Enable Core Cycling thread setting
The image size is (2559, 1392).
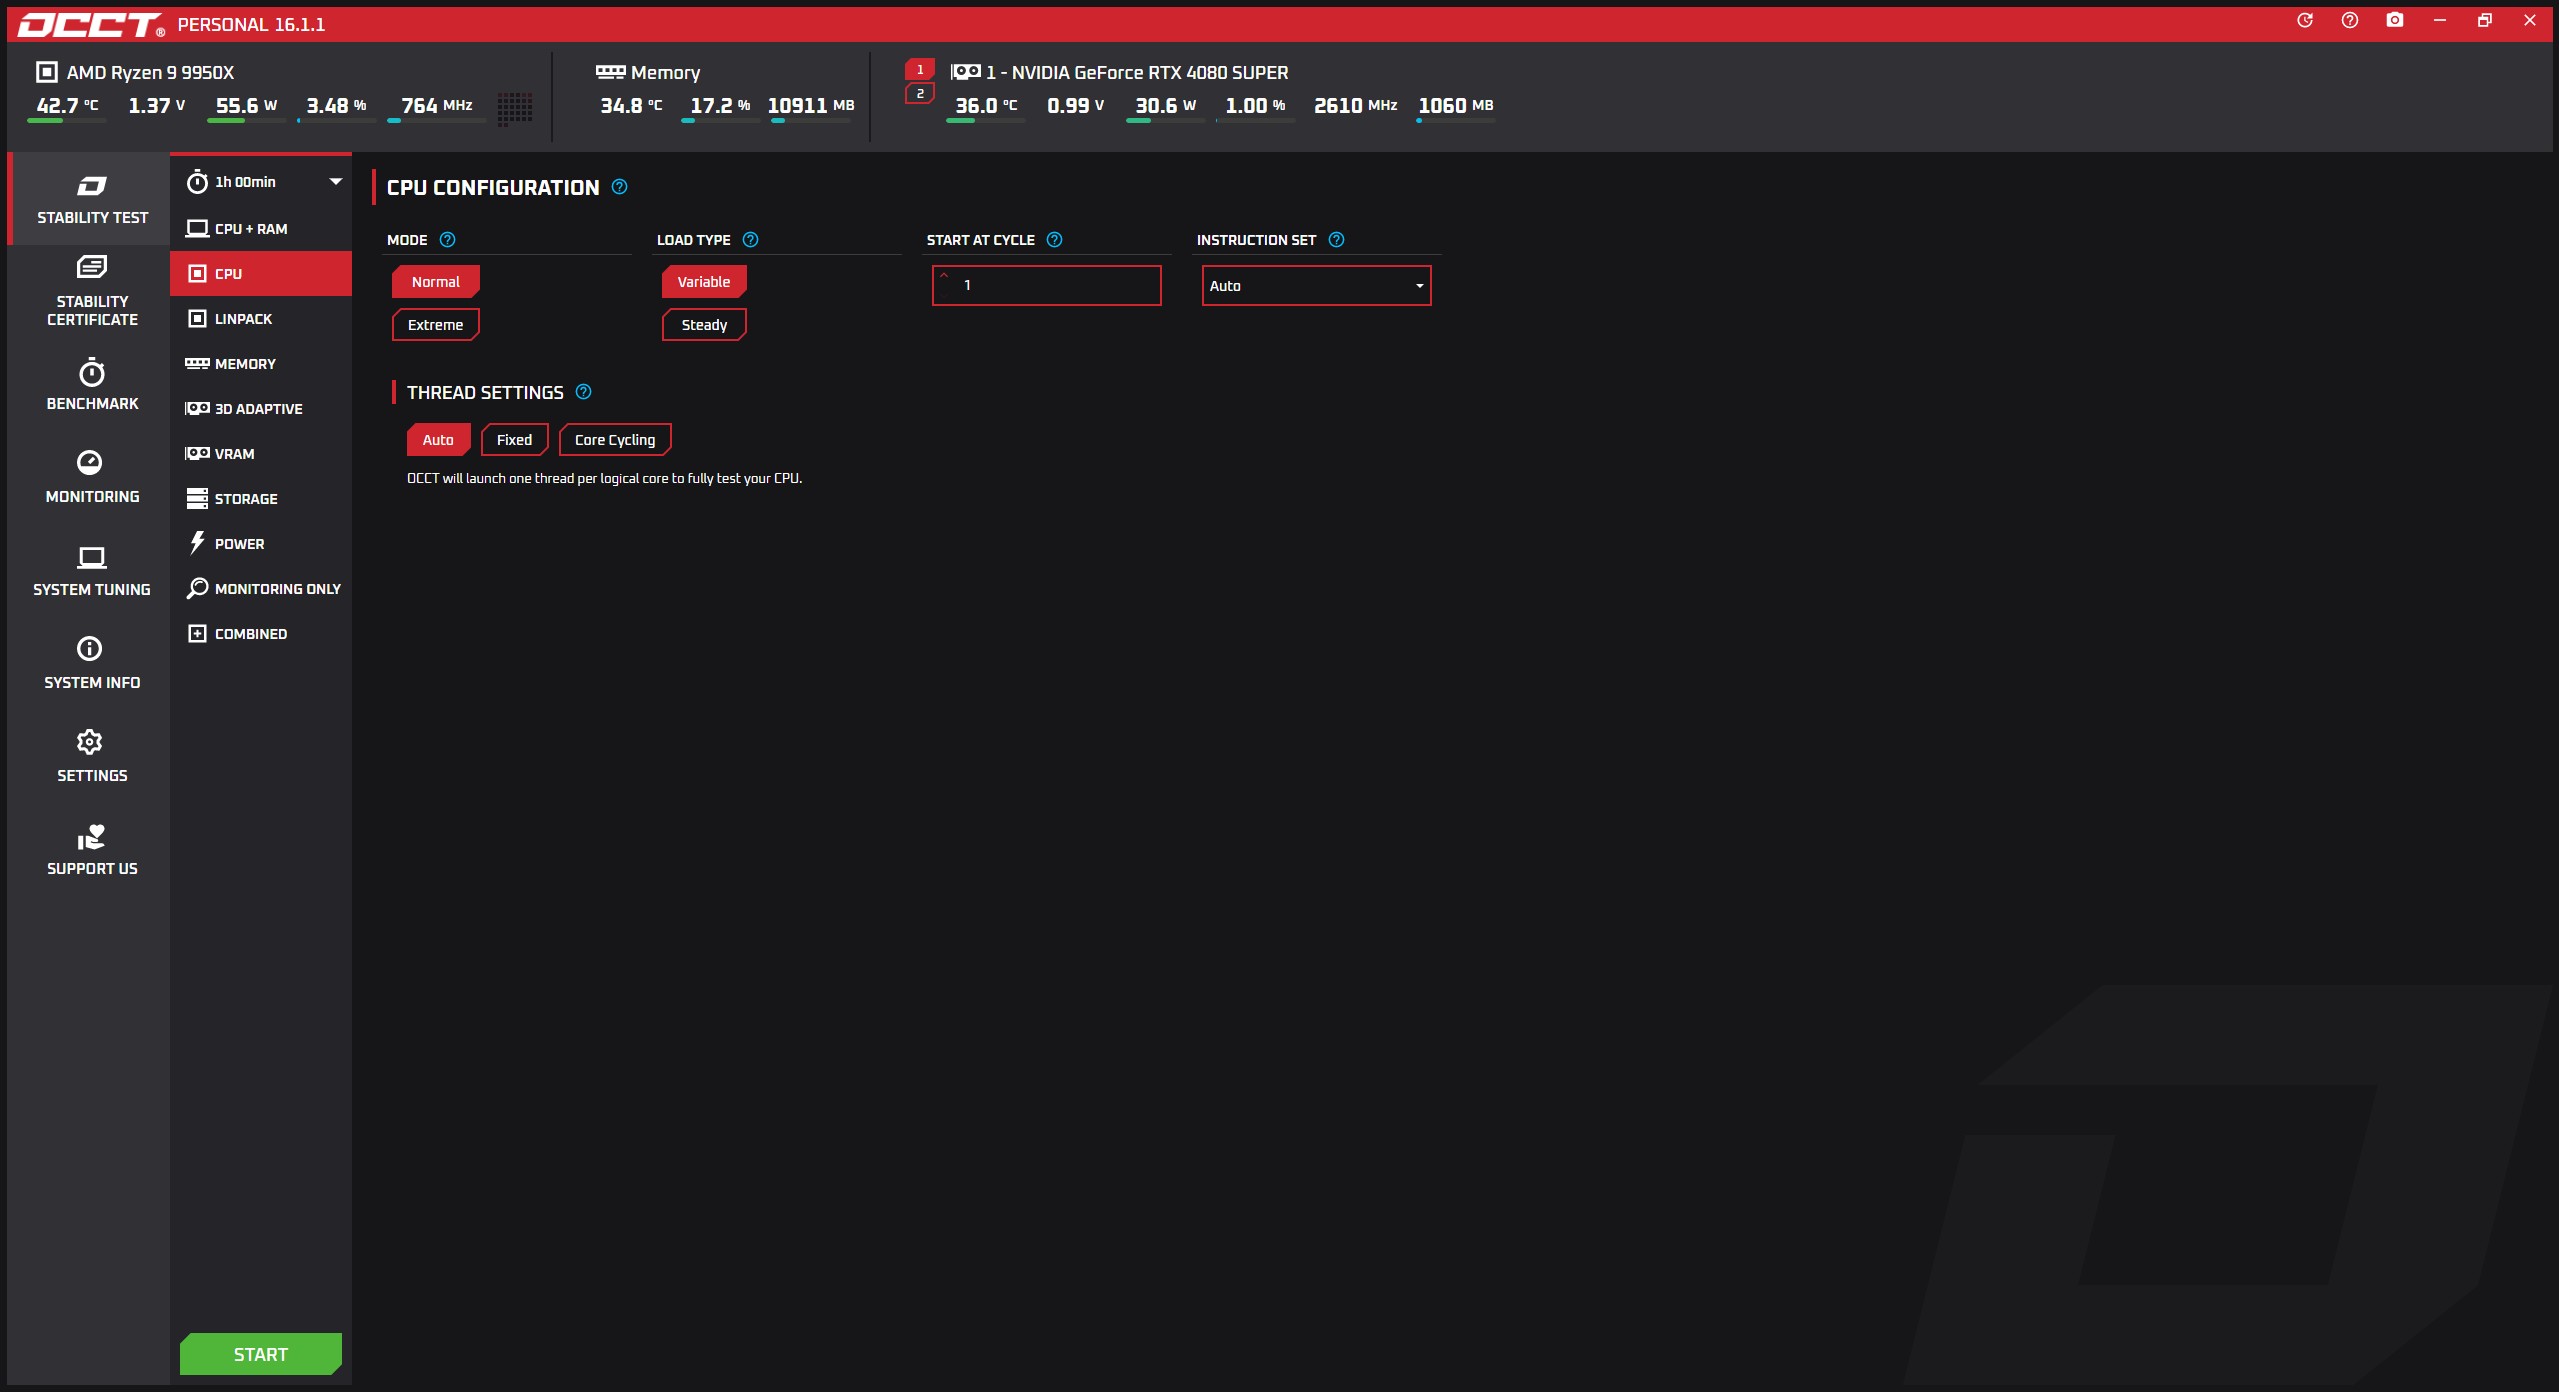pyautogui.click(x=615, y=440)
